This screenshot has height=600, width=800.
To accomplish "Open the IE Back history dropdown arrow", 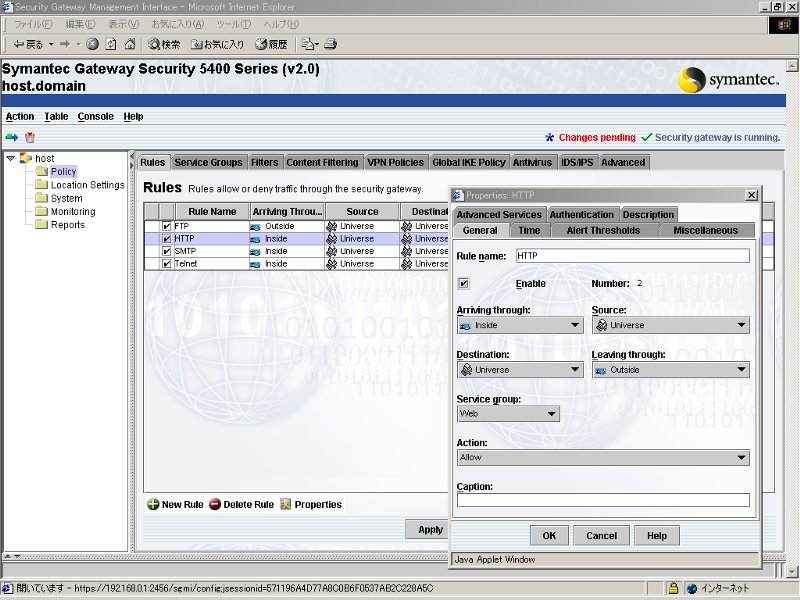I will (x=51, y=44).
